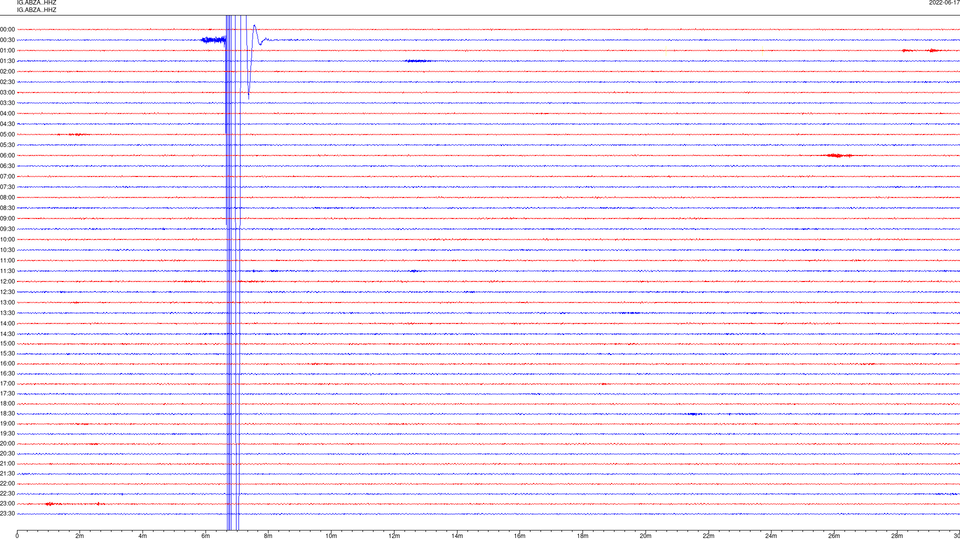Click the 10m minute axis label

click(331, 536)
